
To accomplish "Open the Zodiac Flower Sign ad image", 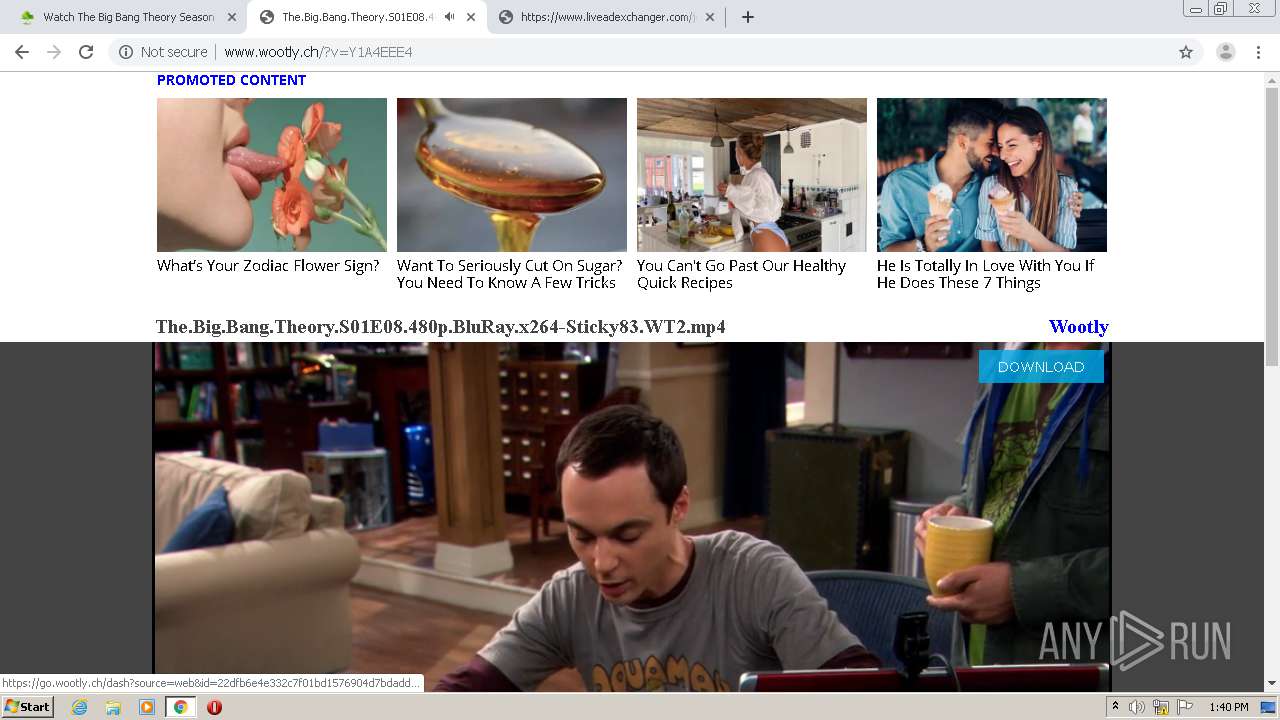I will click(x=272, y=175).
